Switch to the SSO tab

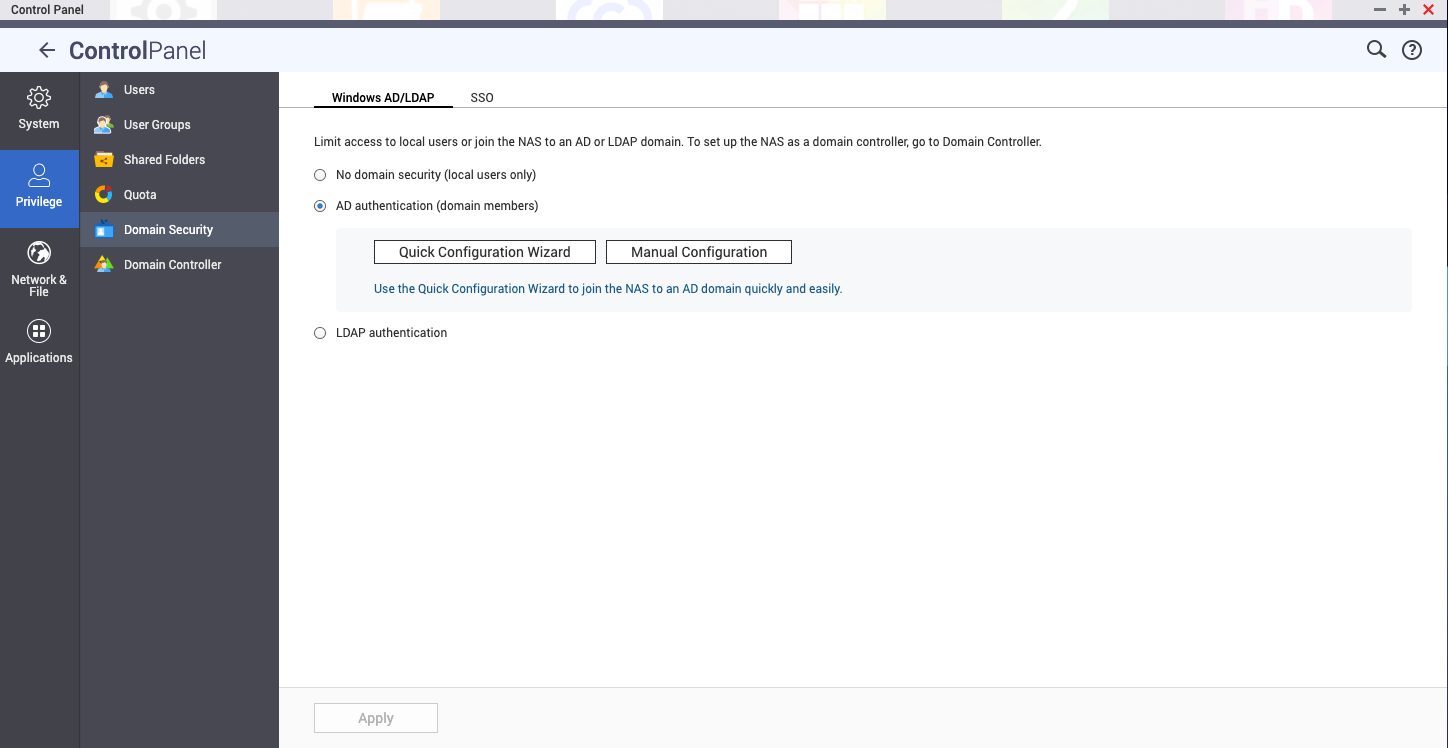(x=482, y=98)
